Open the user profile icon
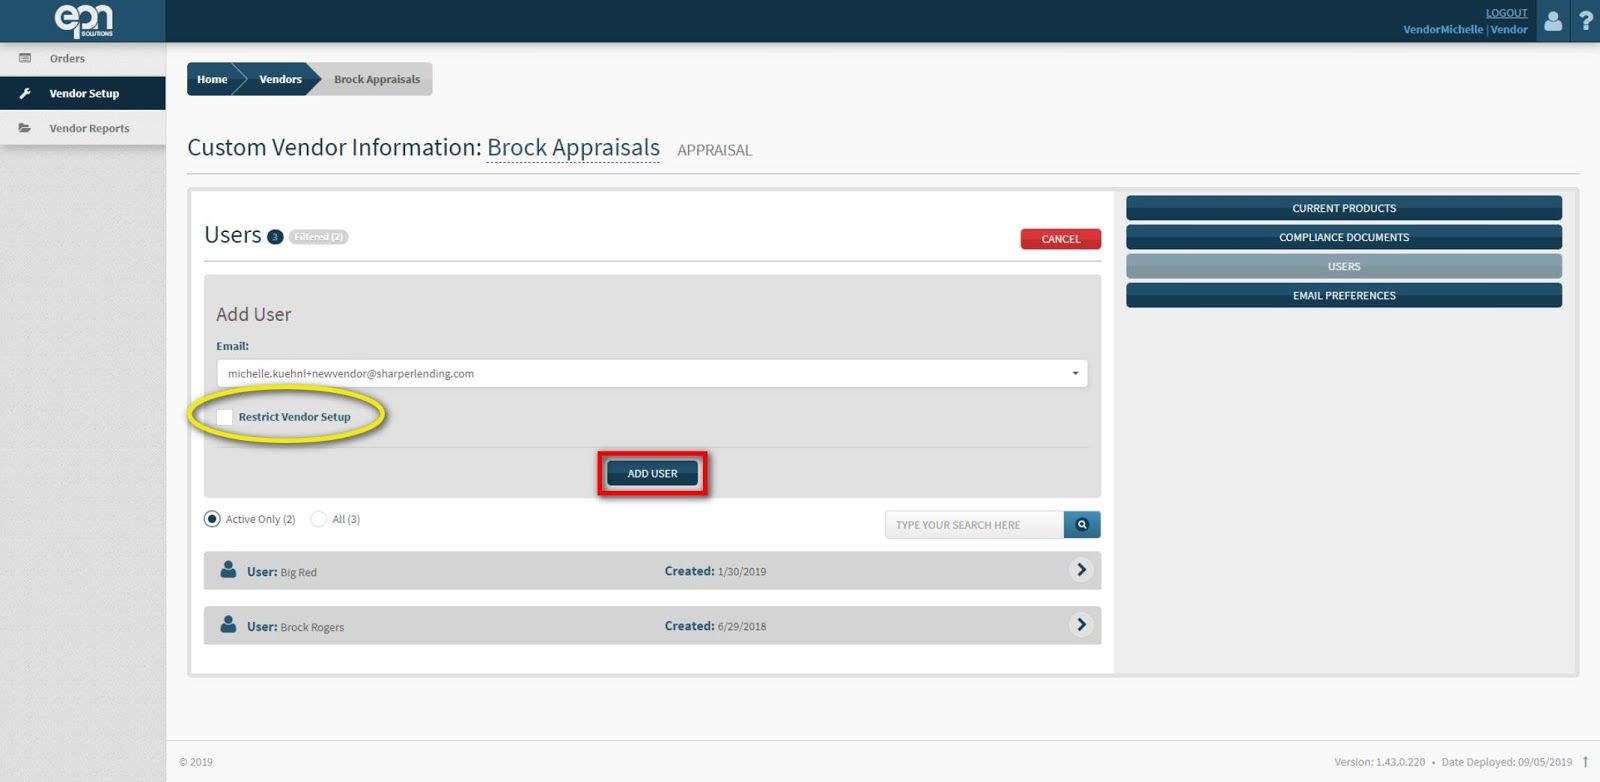 click(x=1553, y=20)
